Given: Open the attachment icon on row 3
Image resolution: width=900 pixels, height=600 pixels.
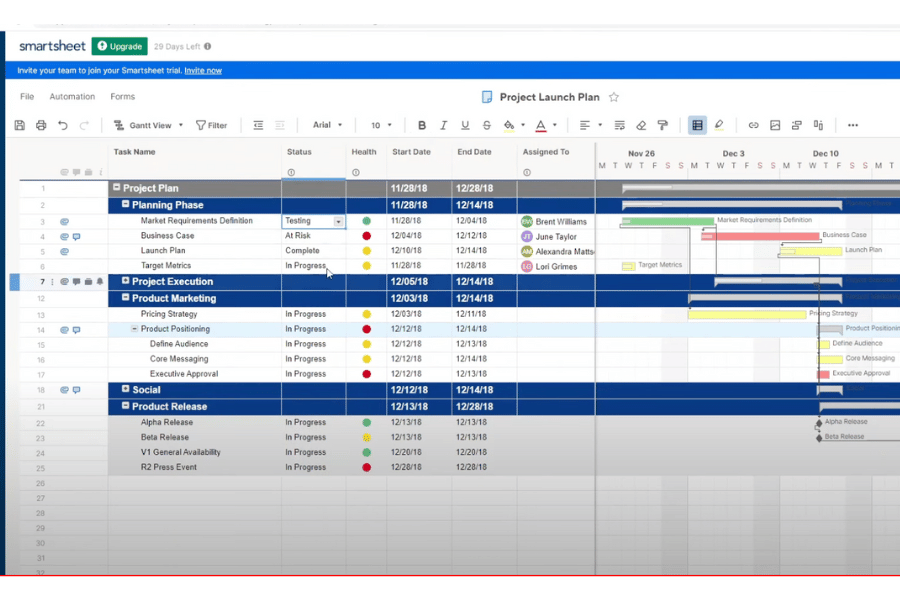Looking at the screenshot, I should tap(64, 222).
